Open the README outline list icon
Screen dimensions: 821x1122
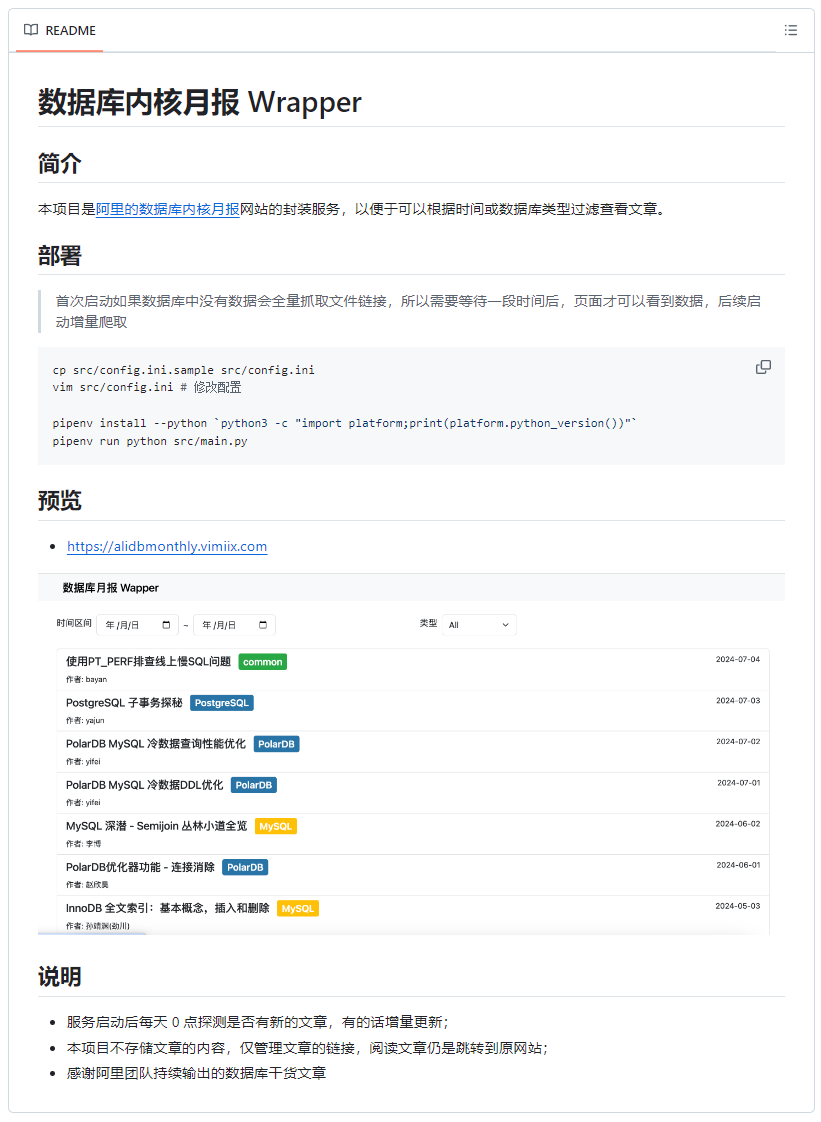click(x=790, y=30)
